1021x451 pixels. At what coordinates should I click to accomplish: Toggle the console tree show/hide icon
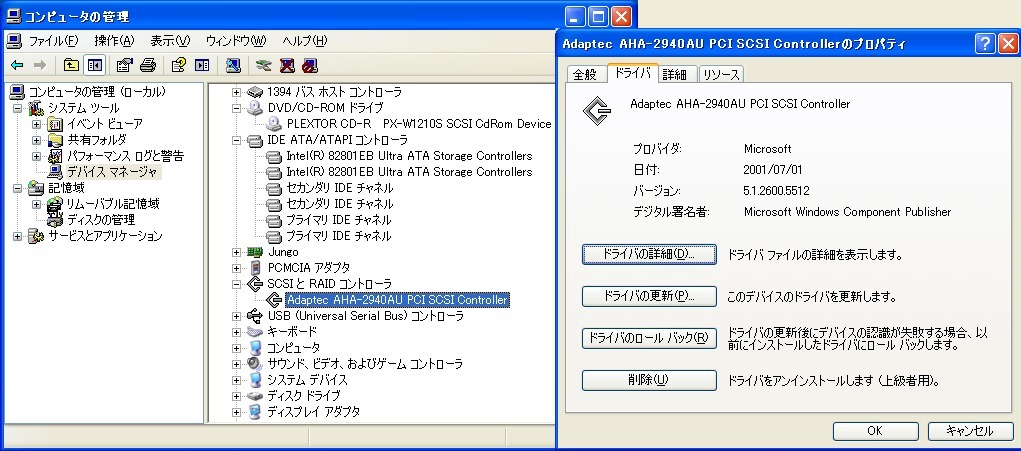(95, 65)
